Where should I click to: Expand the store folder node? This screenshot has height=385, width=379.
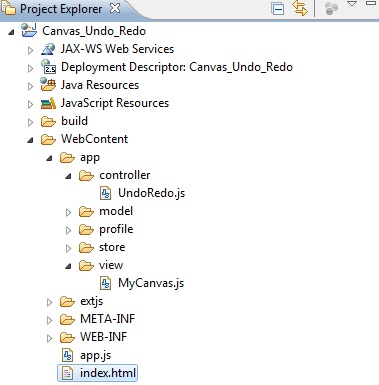click(x=68, y=248)
